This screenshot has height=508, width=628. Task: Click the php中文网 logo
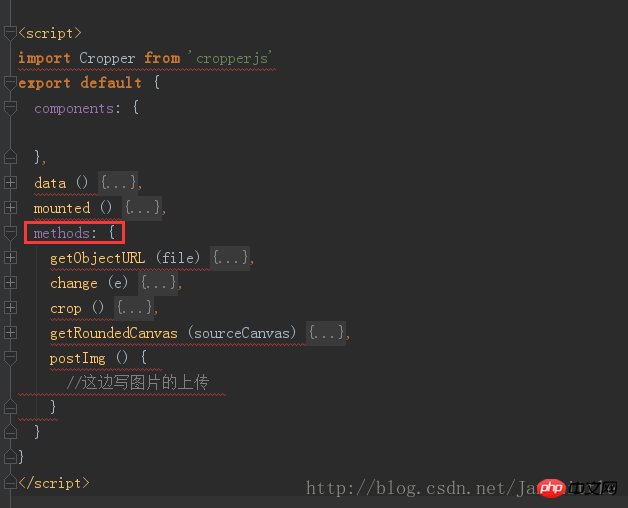[x=577, y=488]
